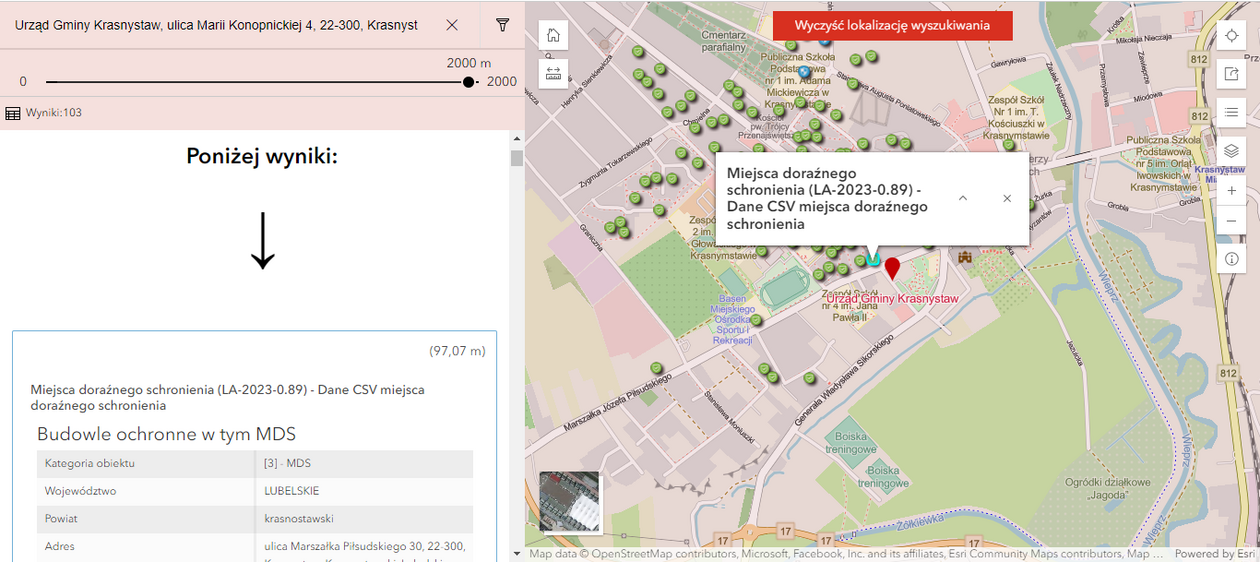1260x562 pixels.
Task: Open the map measurement ruler tool
Action: [x=553, y=73]
